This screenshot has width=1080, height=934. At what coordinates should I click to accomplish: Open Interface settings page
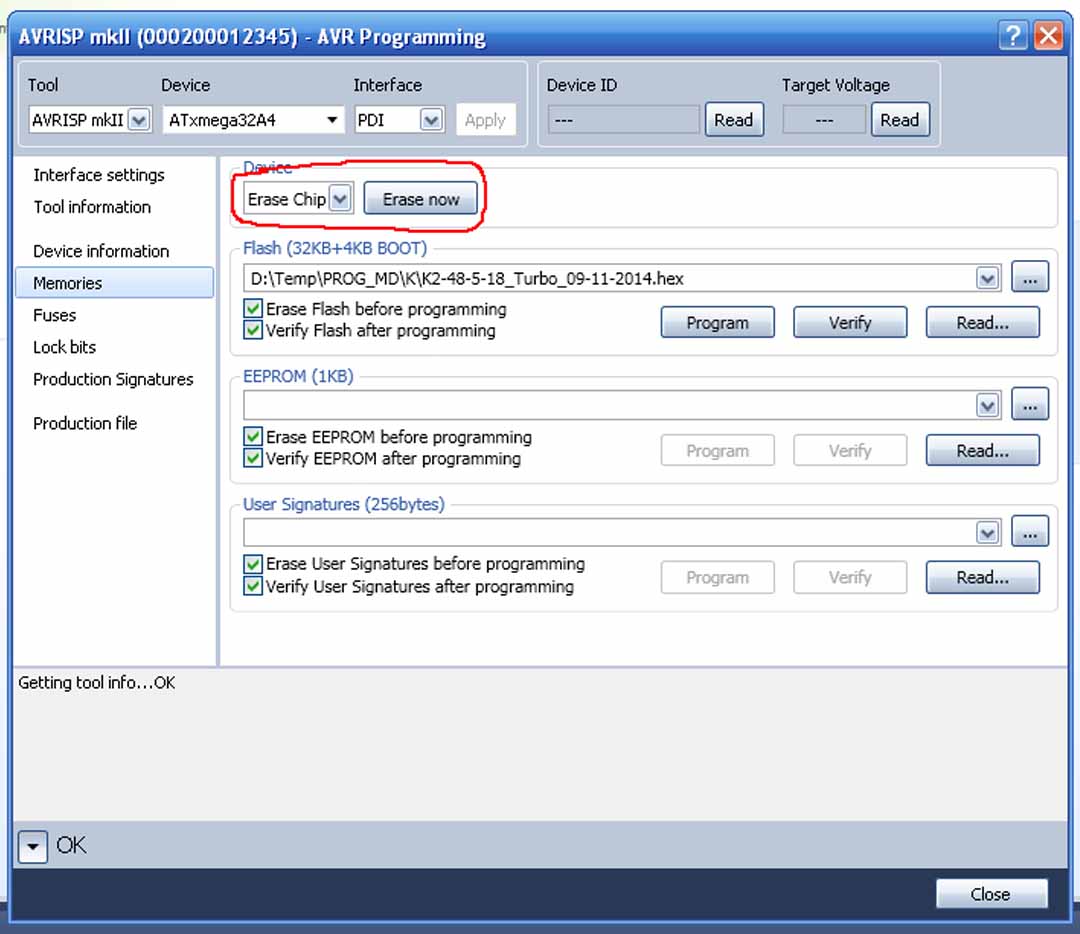point(99,175)
